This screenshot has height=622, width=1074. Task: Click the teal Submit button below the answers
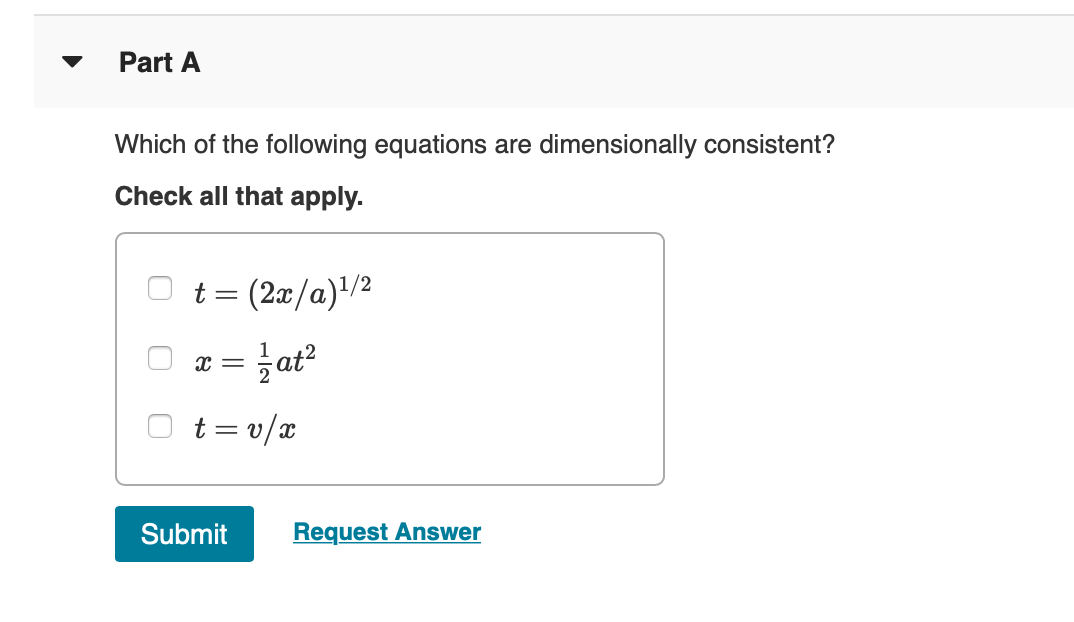pos(184,534)
